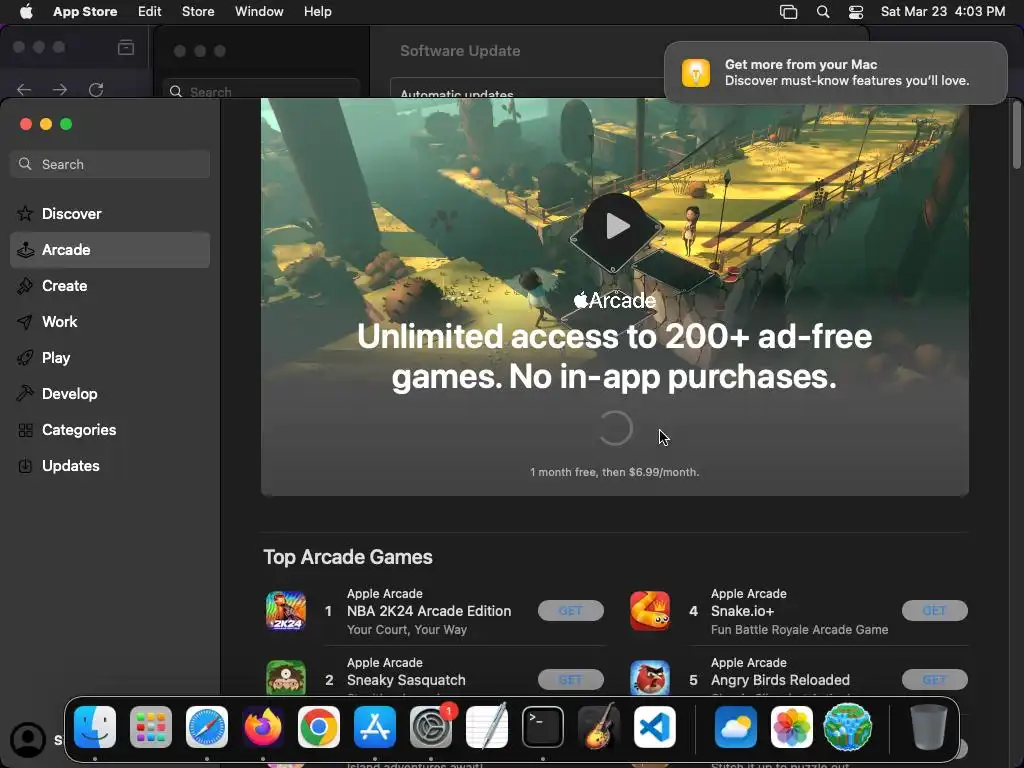Get Snake.io+ game
Image resolution: width=1024 pixels, height=768 pixels.
[x=935, y=611]
